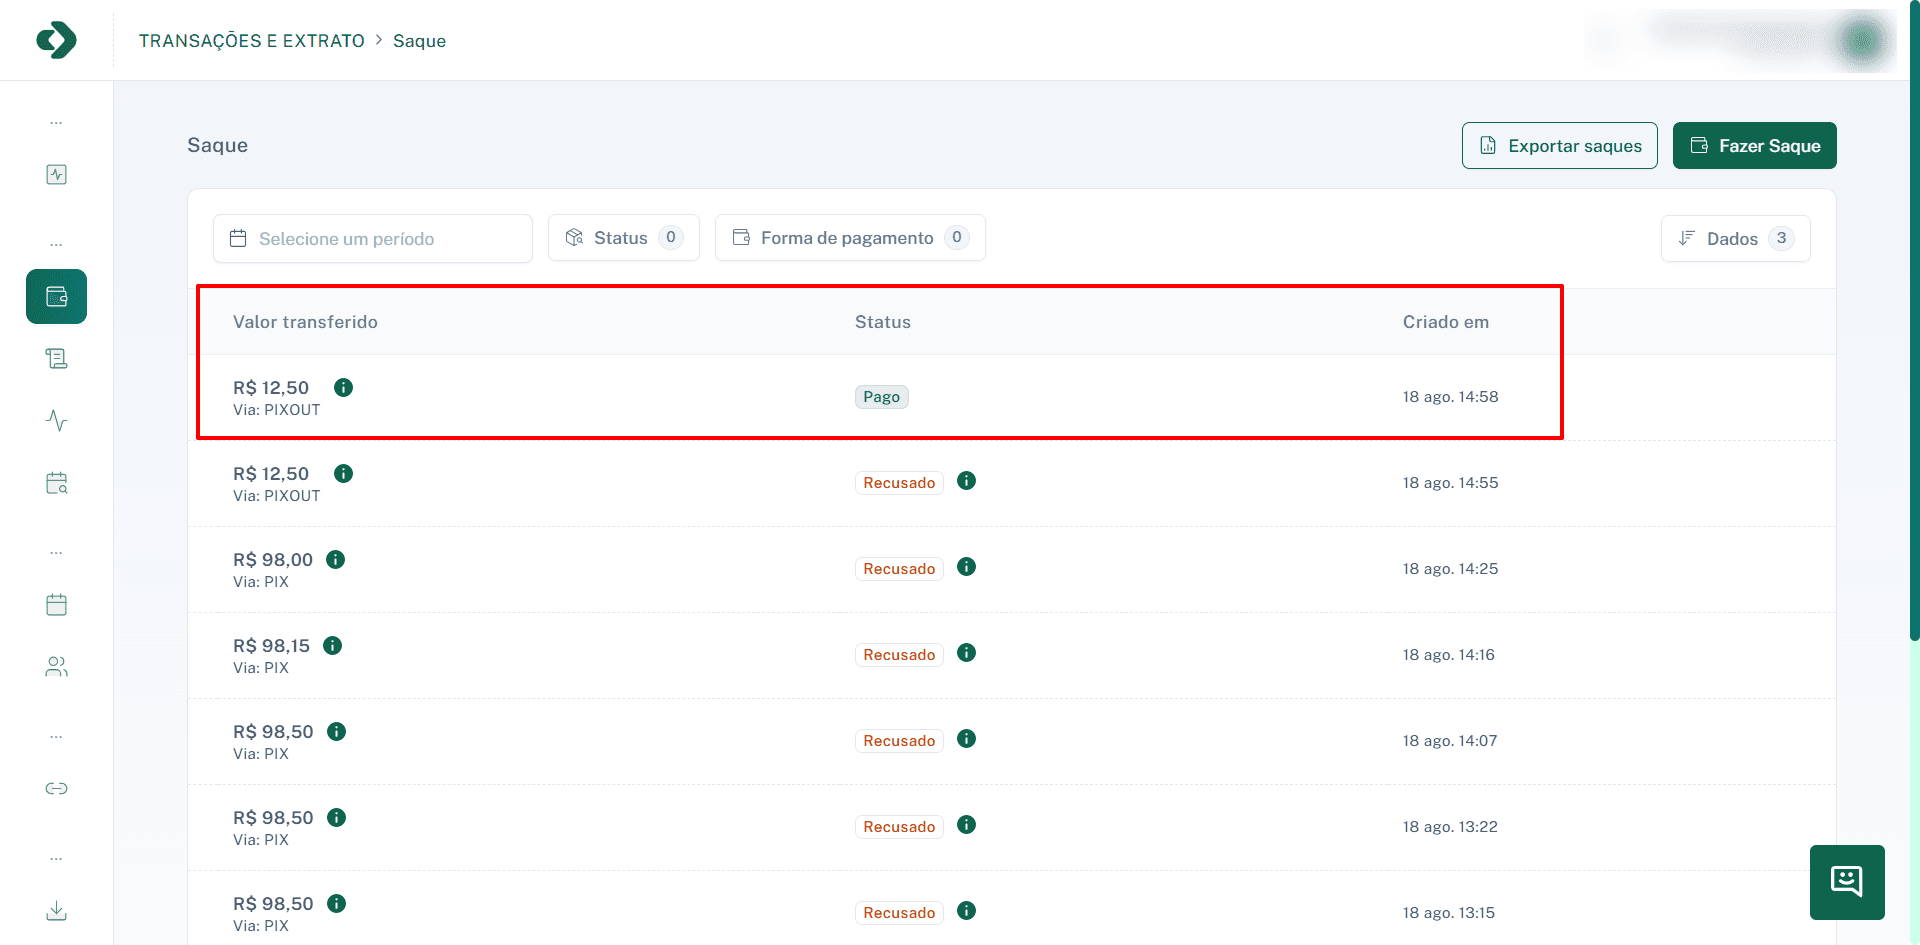Open the Status filter dropdown
Image resolution: width=1920 pixels, height=945 pixels.
click(623, 238)
